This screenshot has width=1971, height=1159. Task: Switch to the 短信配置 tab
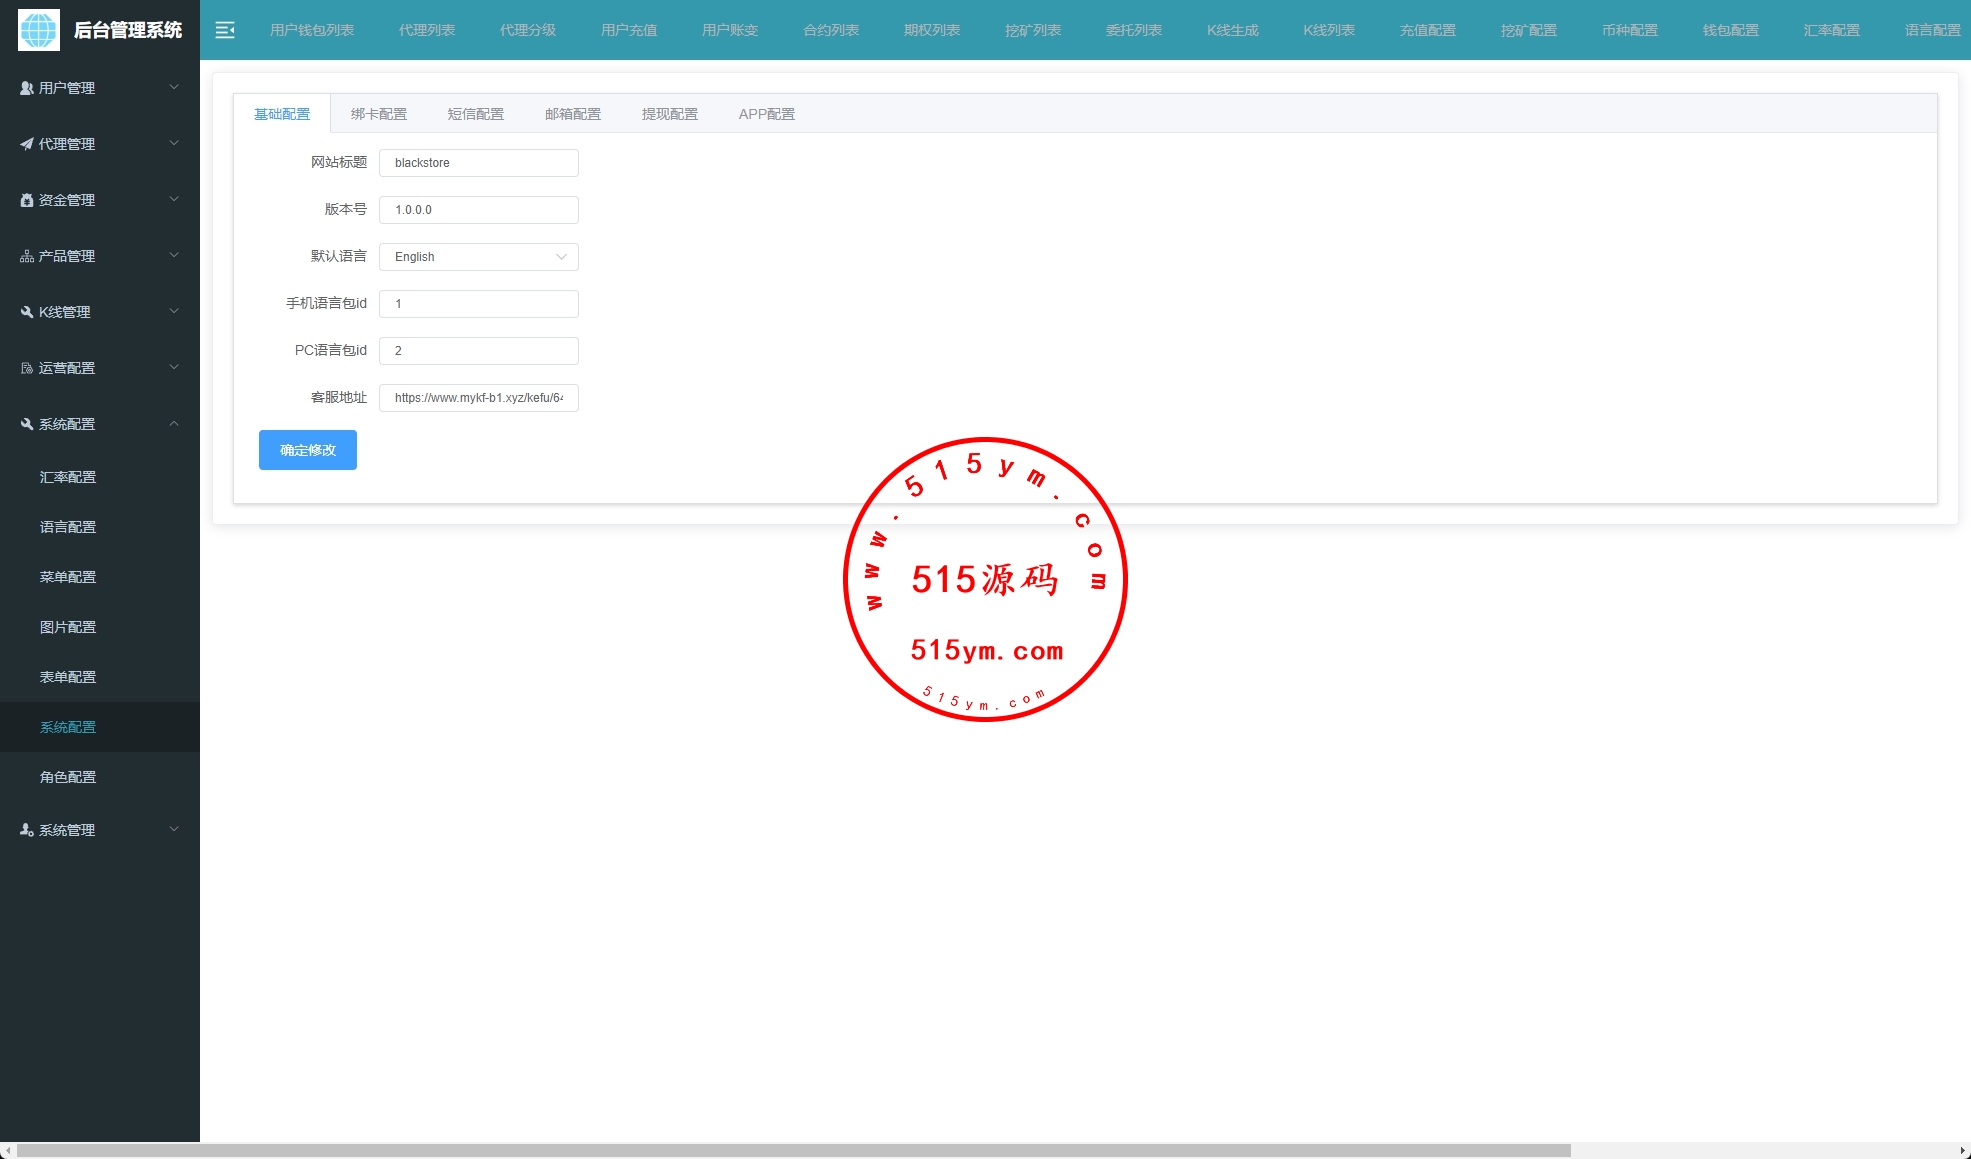[x=476, y=114]
